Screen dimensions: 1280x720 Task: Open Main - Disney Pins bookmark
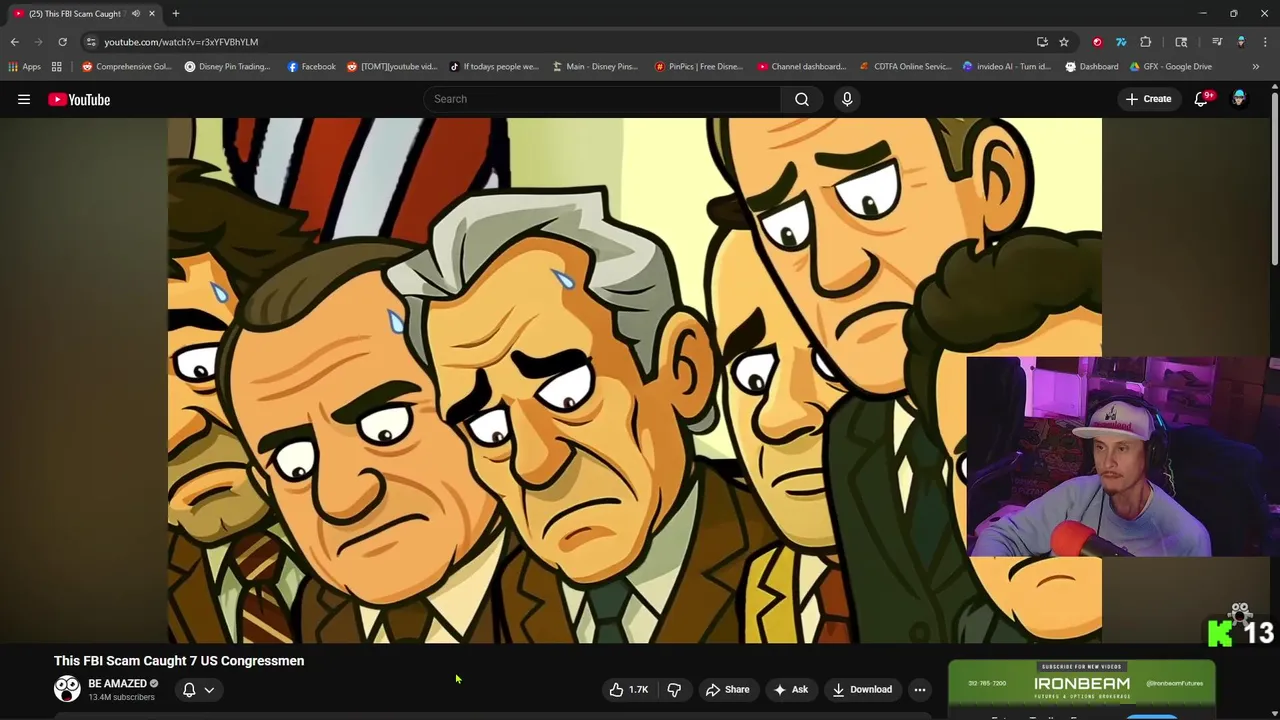[595, 67]
